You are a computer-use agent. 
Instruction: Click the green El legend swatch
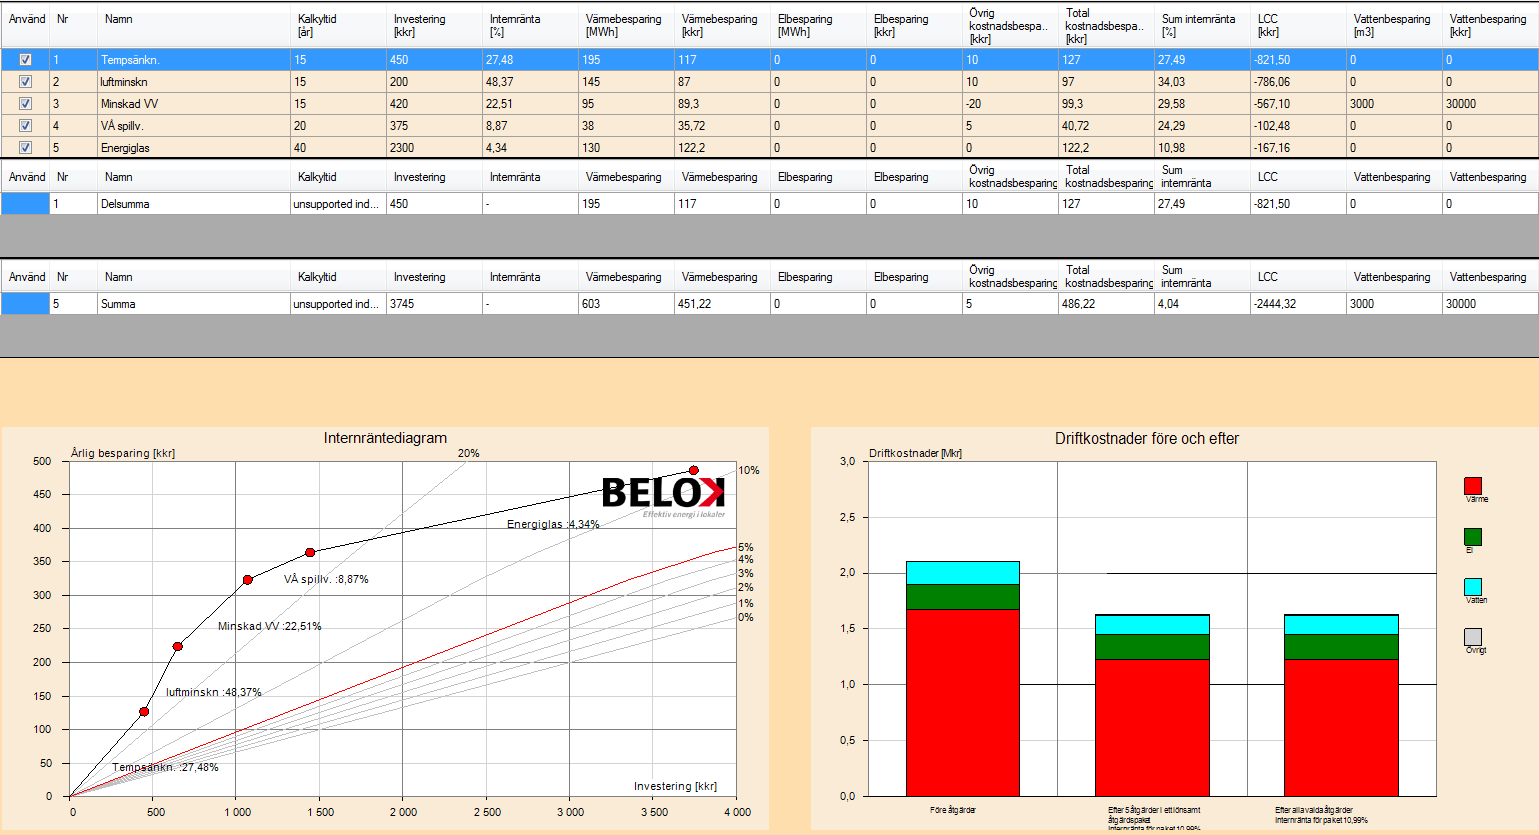tap(1473, 537)
